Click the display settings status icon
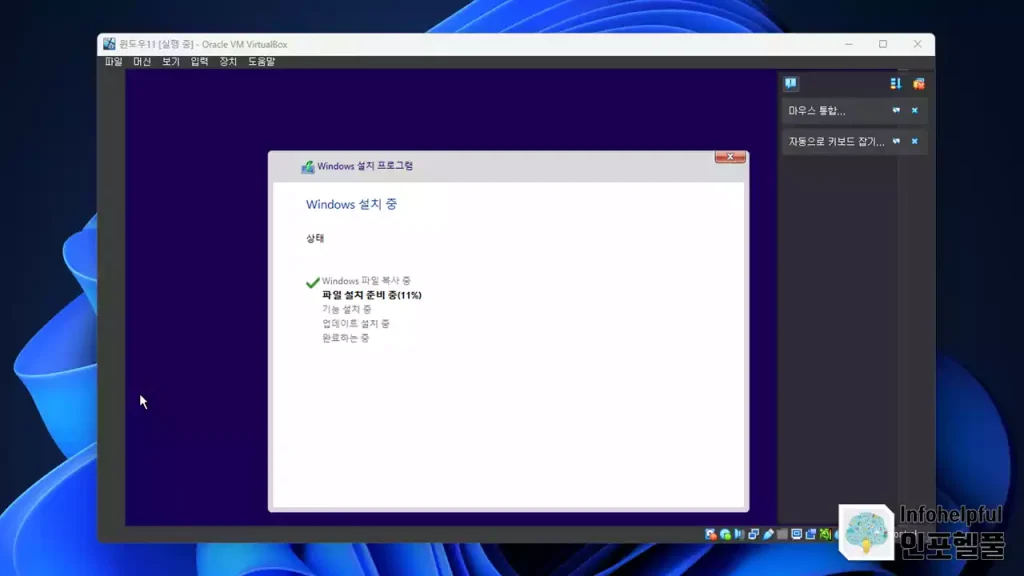The image size is (1024, 576). pos(797,534)
